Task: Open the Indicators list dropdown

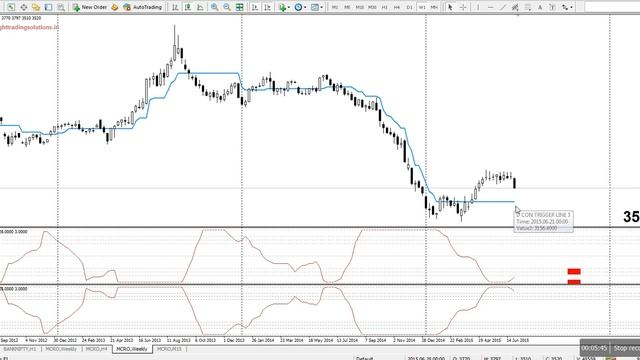Action: tap(284, 7)
